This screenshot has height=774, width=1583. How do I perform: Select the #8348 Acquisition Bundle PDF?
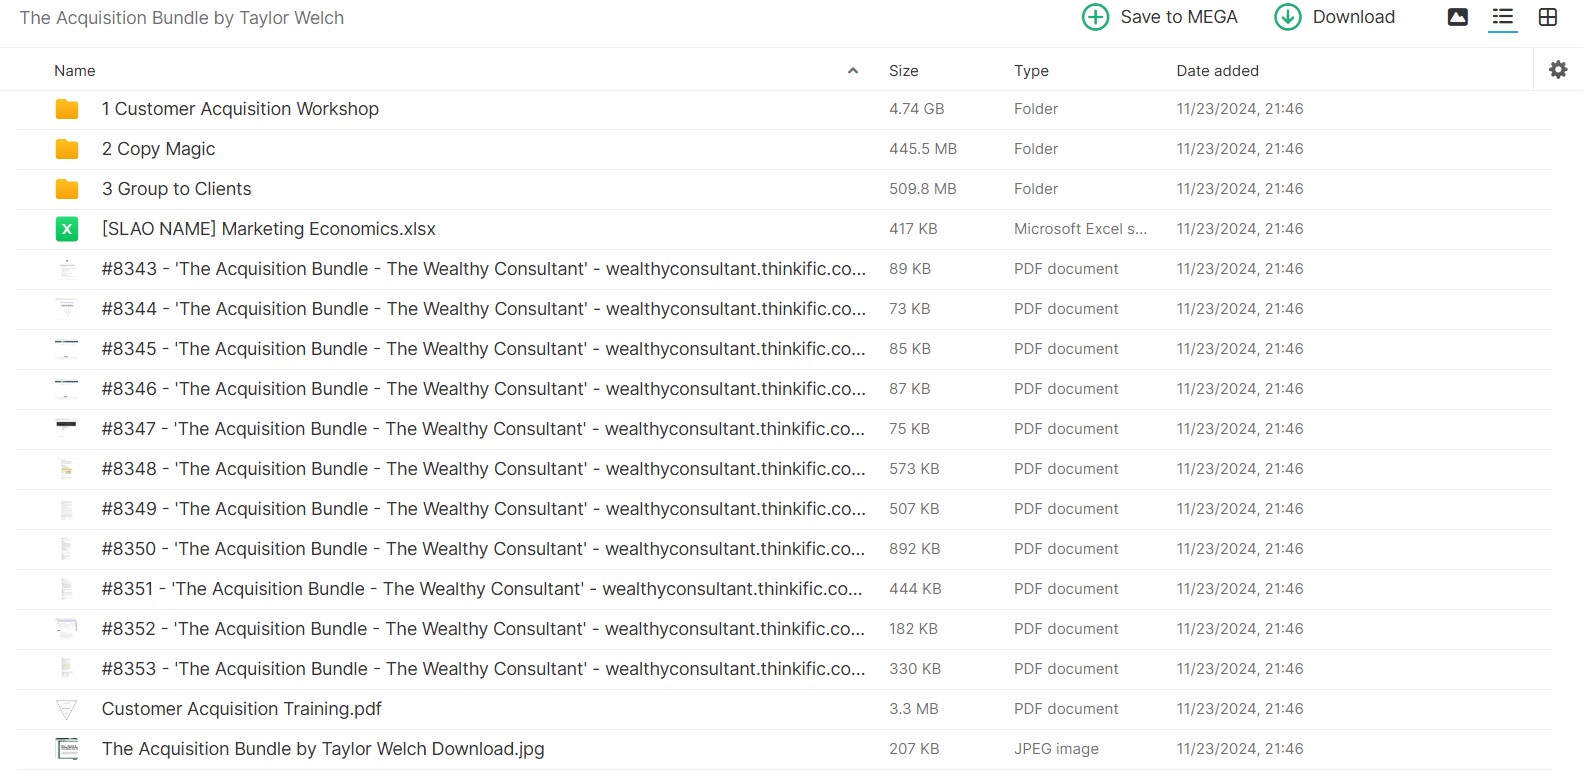483,469
